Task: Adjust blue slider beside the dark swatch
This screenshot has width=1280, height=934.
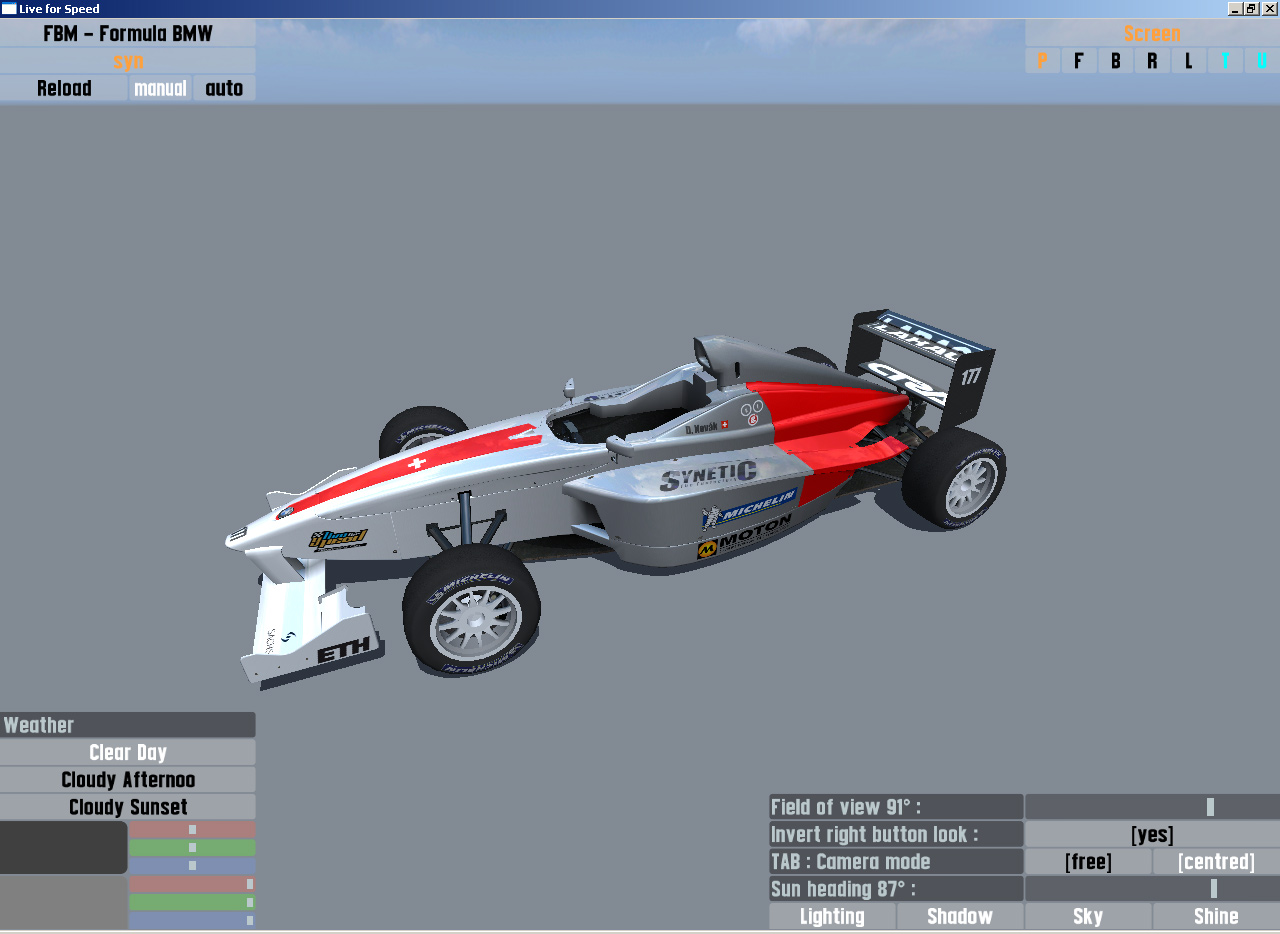Action: coord(192,865)
